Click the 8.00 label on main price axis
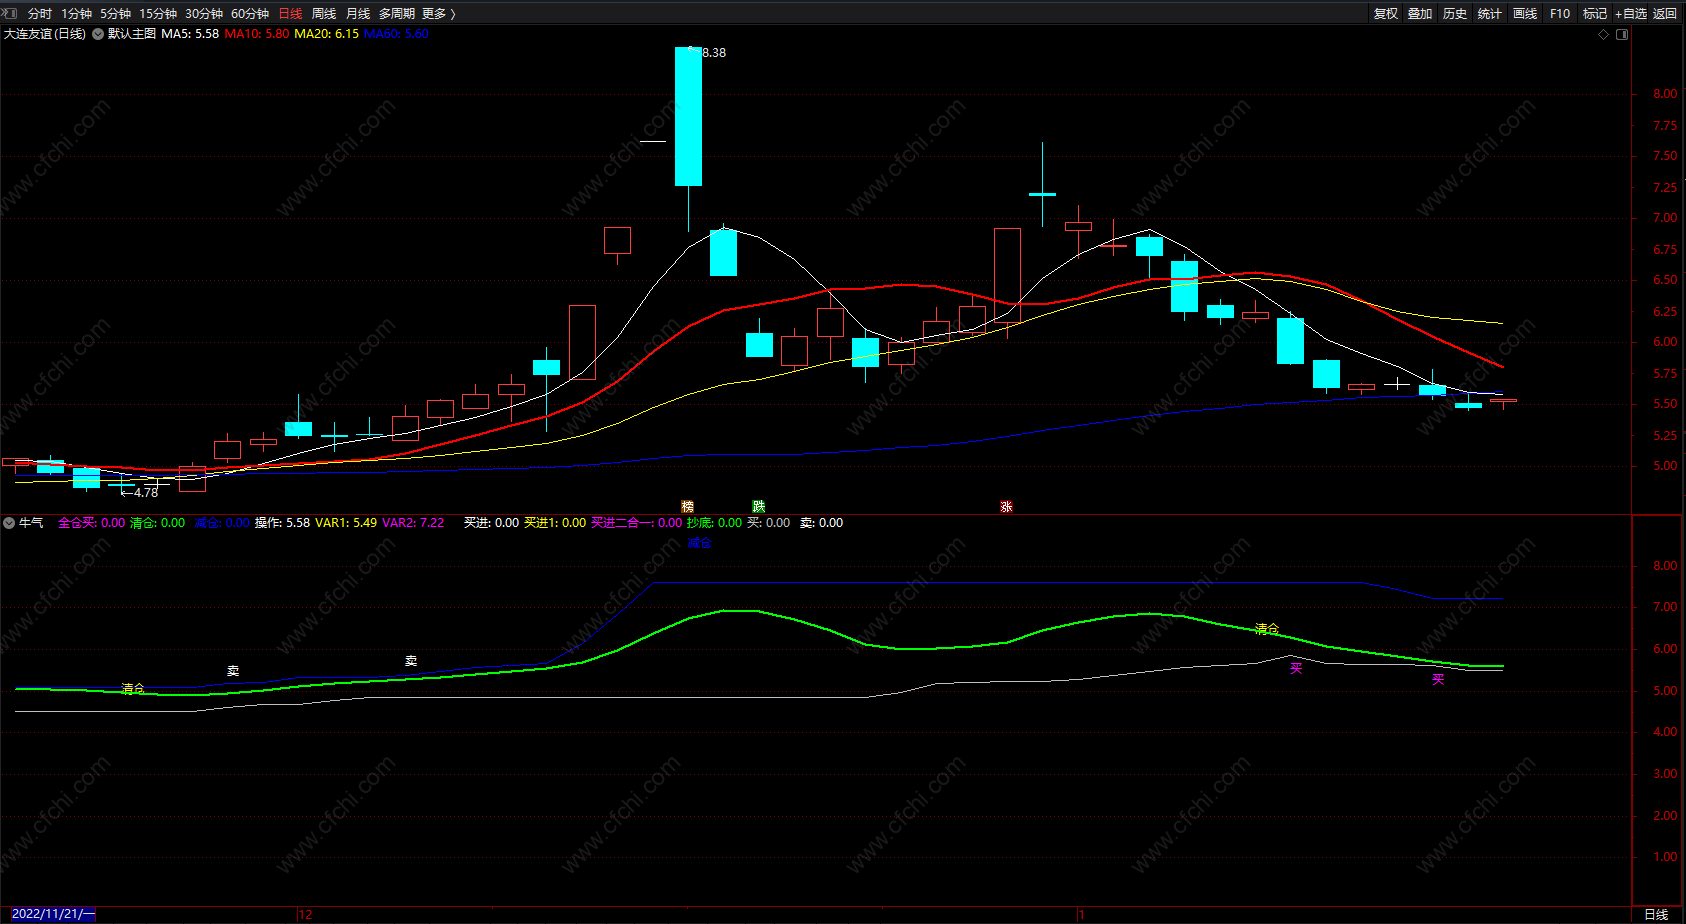 pyautogui.click(x=1665, y=94)
